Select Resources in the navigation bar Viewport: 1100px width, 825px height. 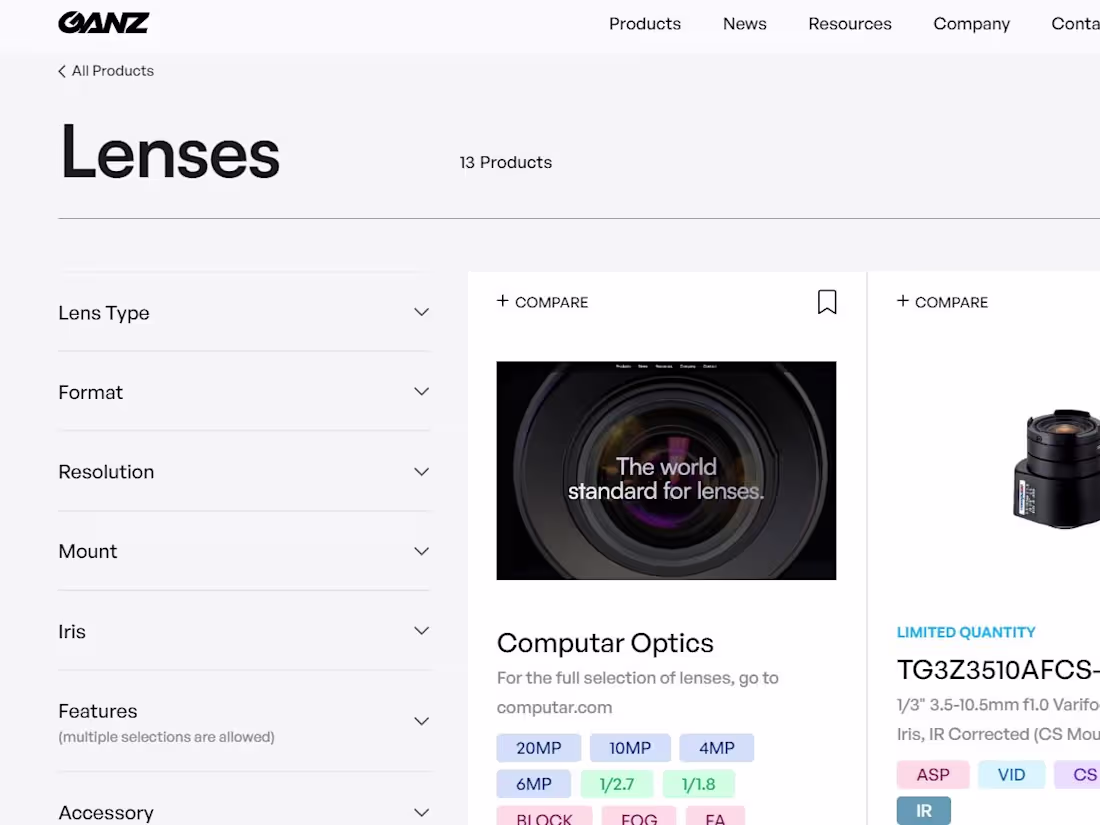click(850, 23)
